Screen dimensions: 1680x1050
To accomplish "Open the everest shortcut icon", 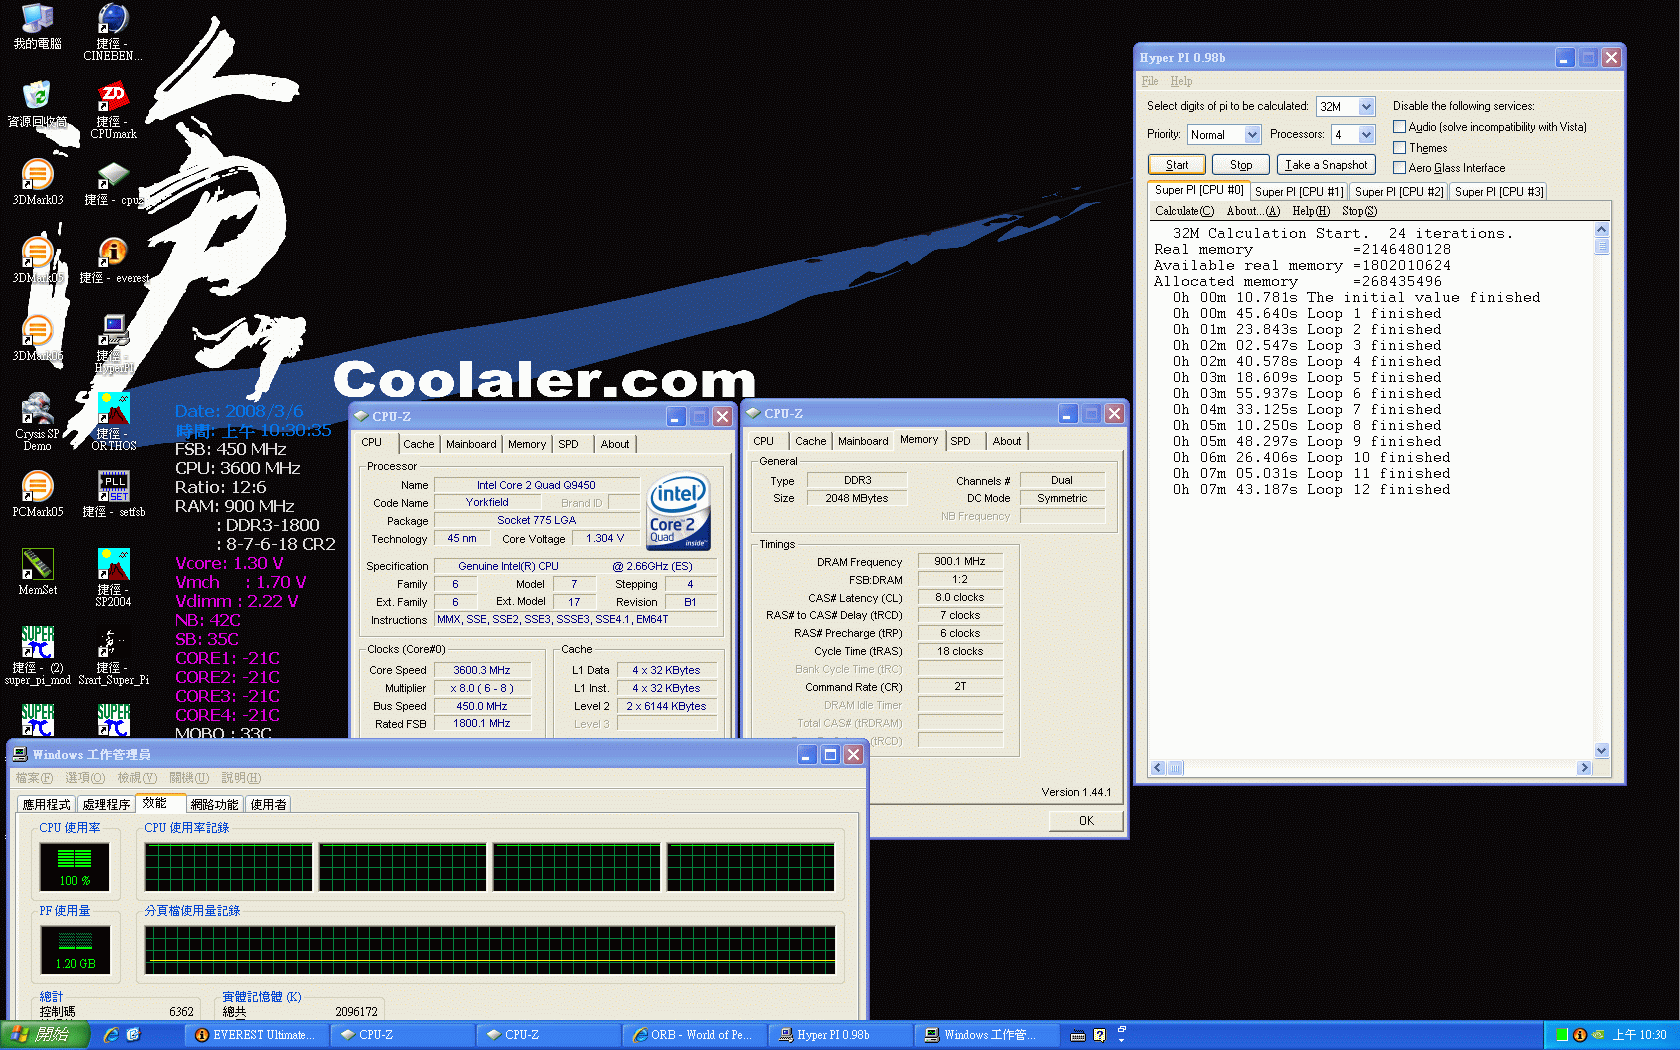I will (x=113, y=260).
